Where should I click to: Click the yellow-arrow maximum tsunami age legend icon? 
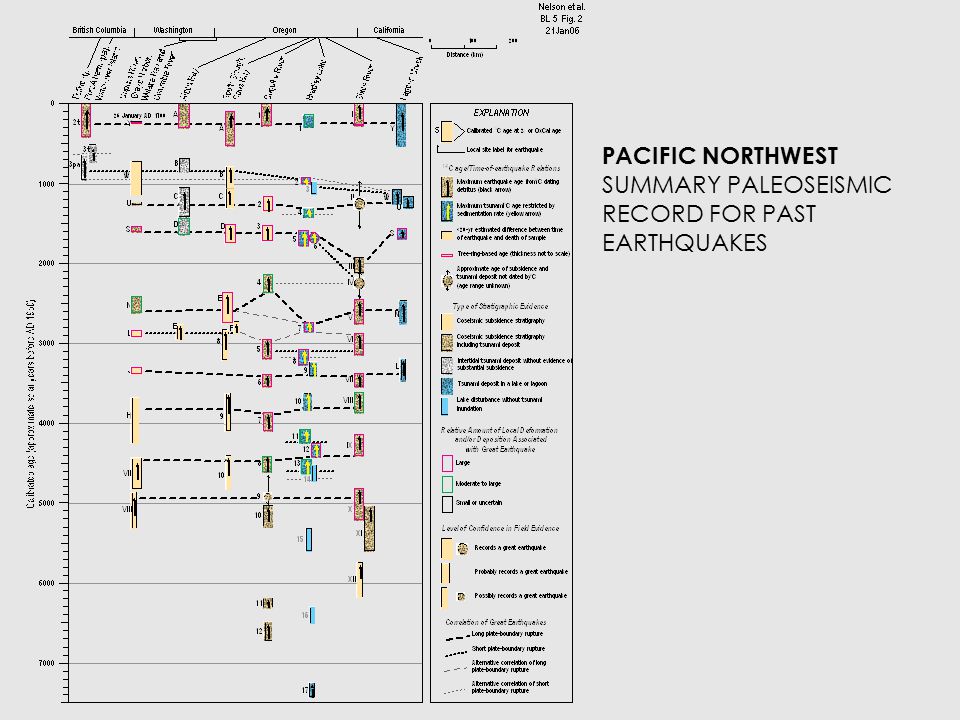point(447,211)
